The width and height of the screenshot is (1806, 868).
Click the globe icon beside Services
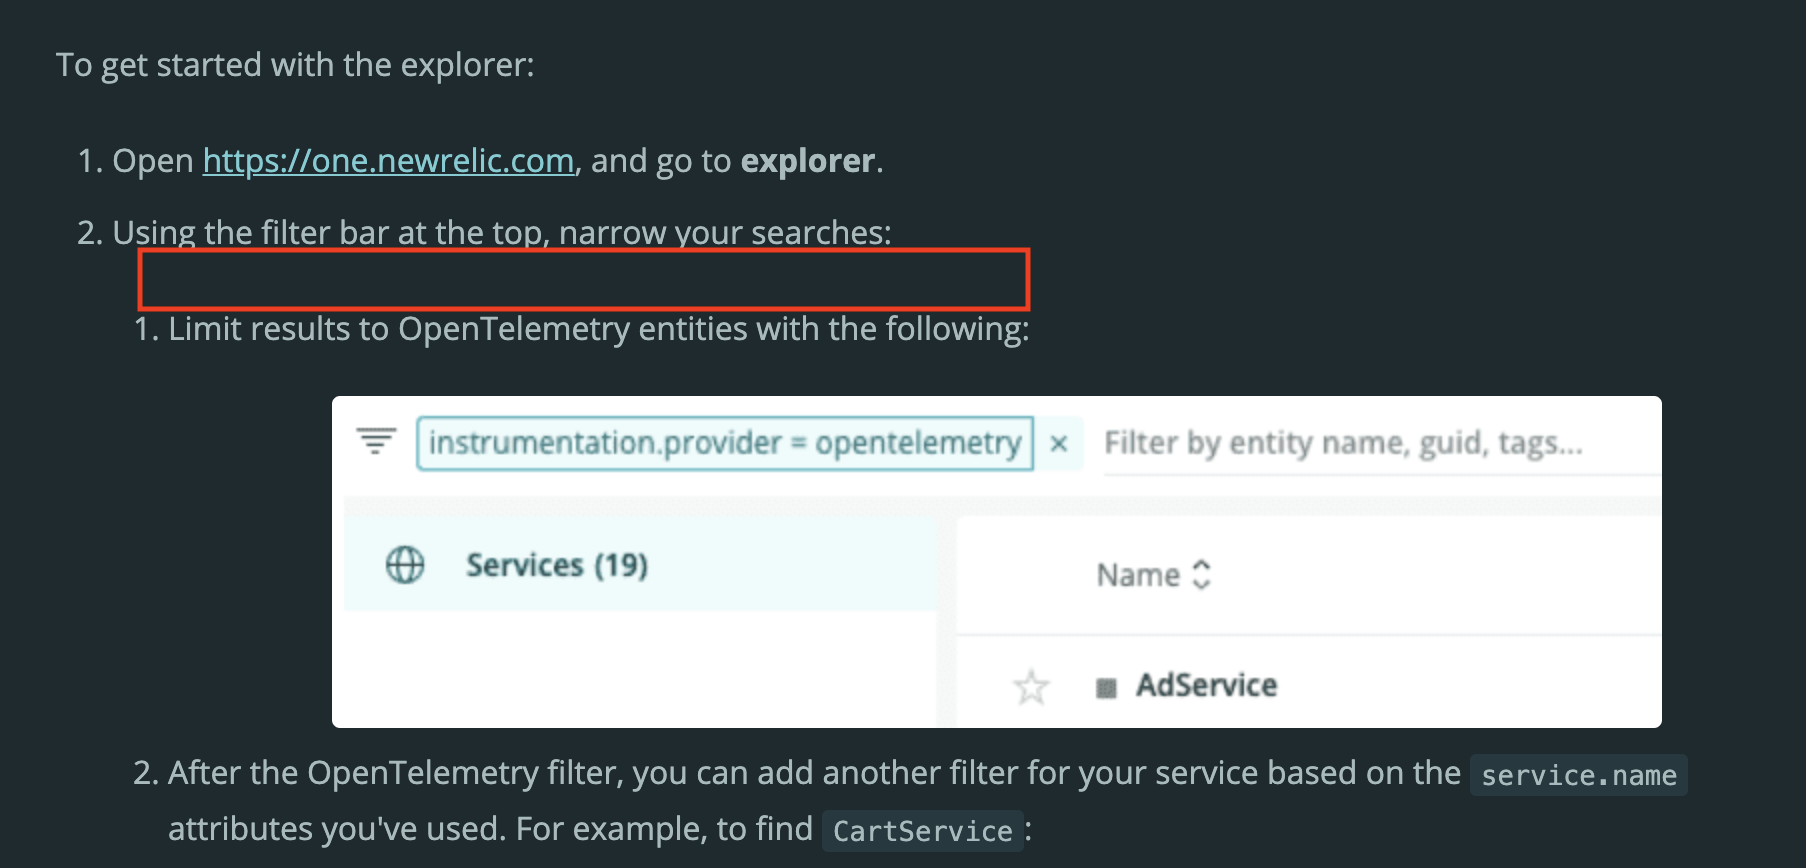click(x=405, y=565)
